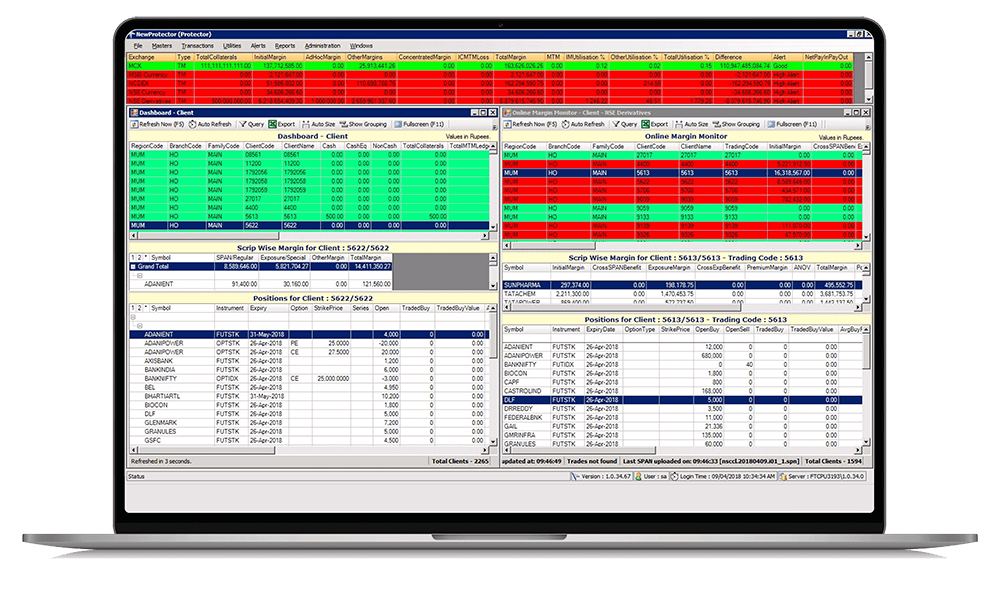Open the Reports menu

coord(284,46)
